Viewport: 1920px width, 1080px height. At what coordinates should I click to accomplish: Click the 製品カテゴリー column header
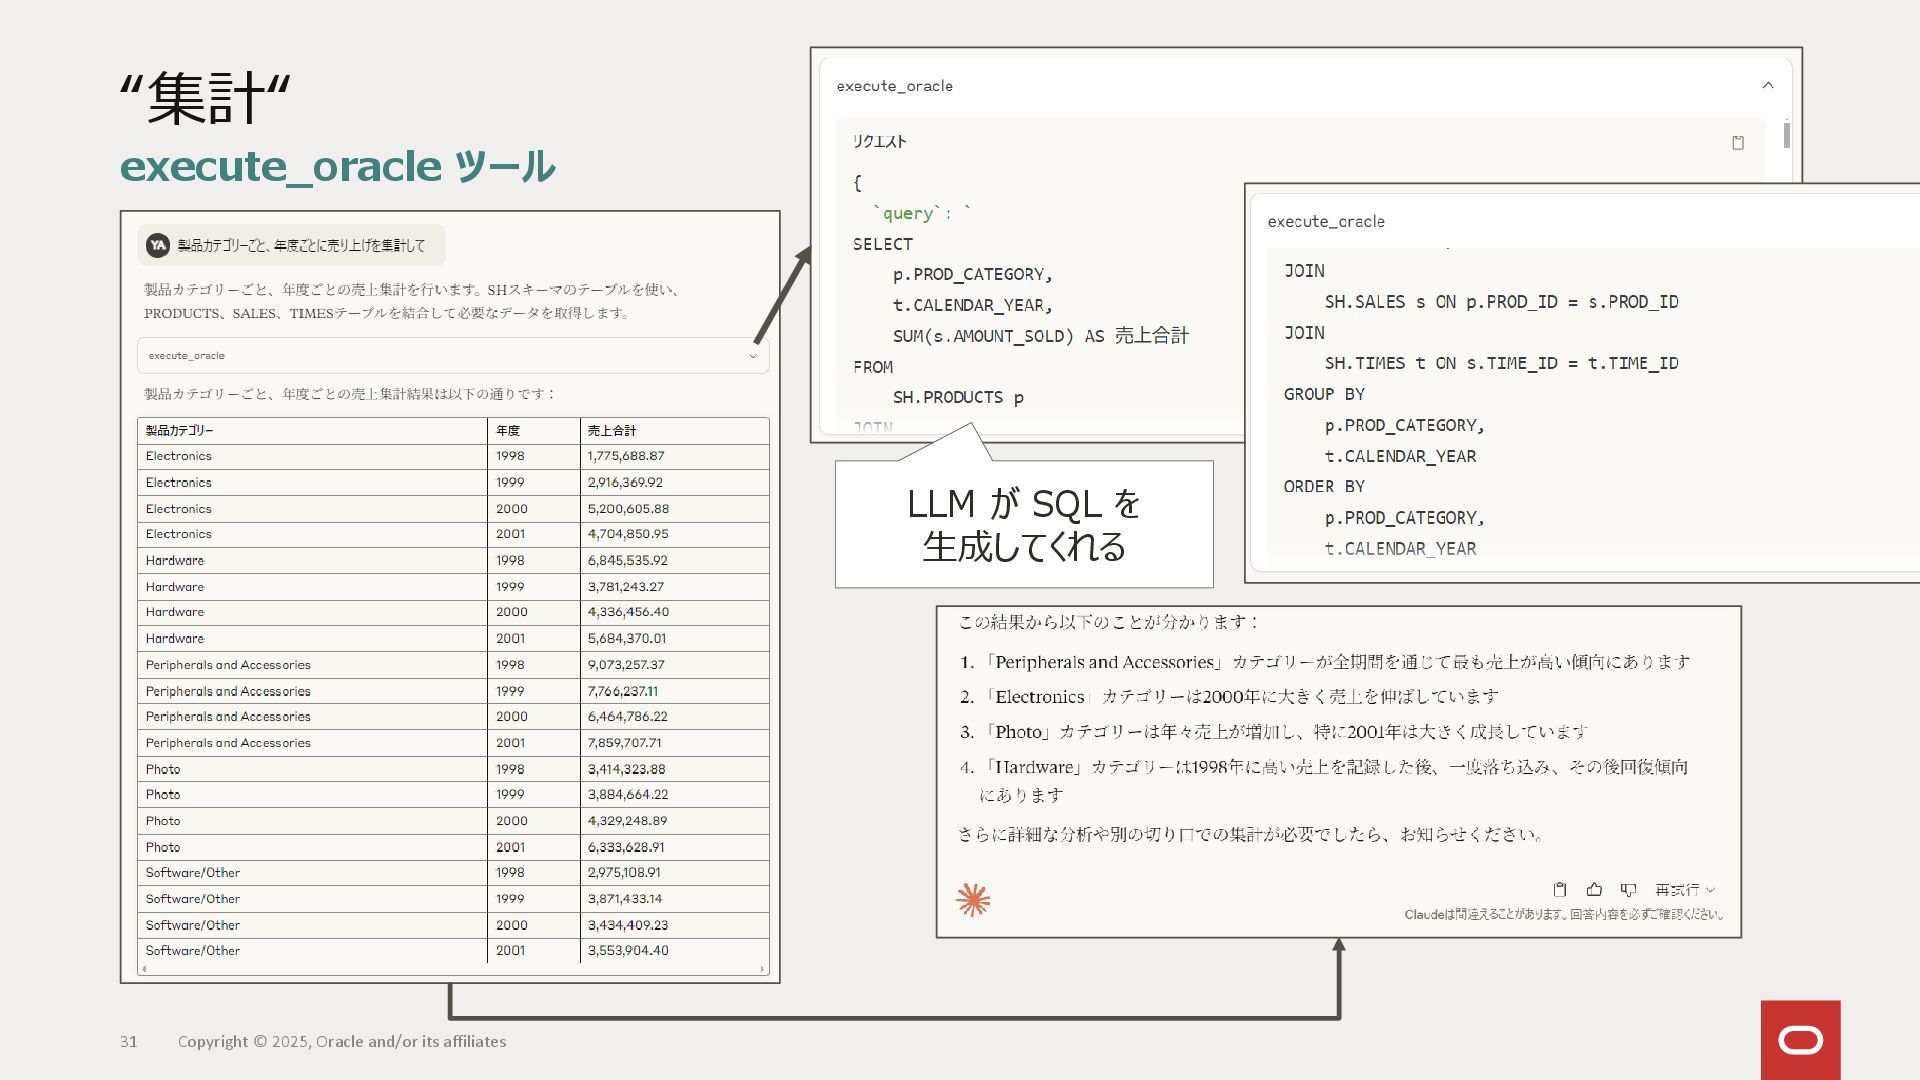(x=180, y=431)
